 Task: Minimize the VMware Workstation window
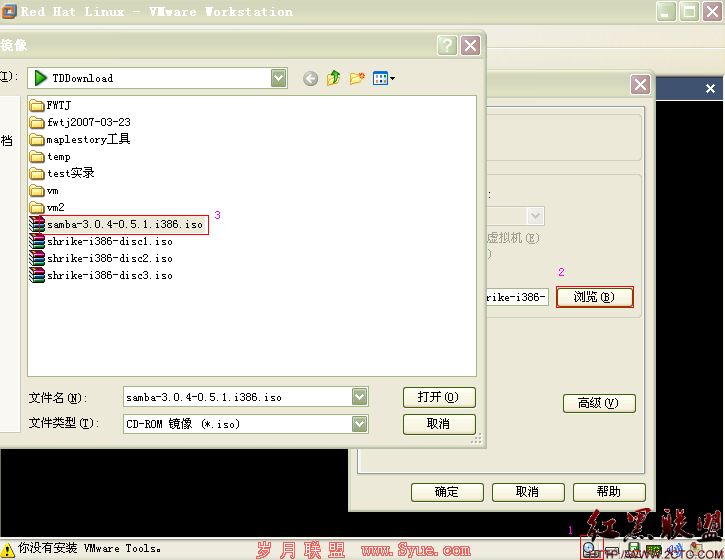click(666, 12)
